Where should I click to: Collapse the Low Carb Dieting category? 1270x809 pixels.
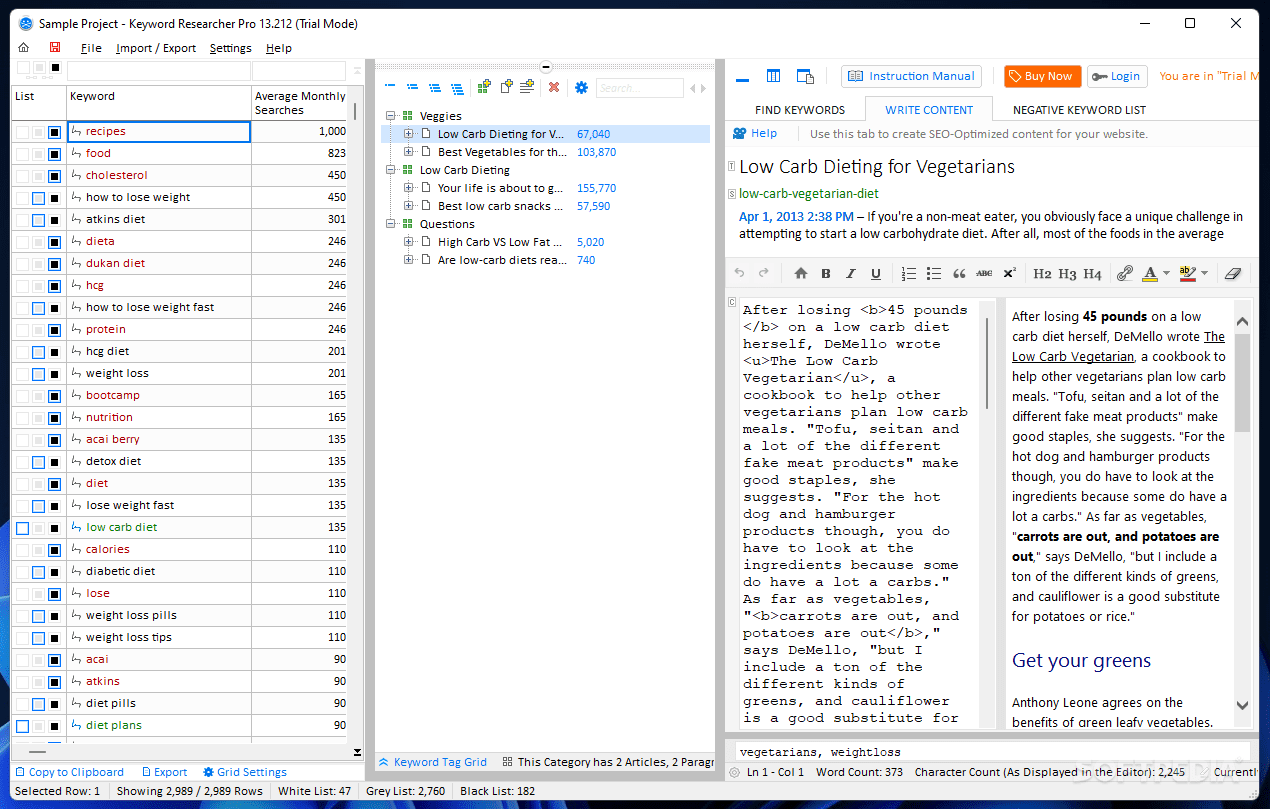pyautogui.click(x=391, y=170)
